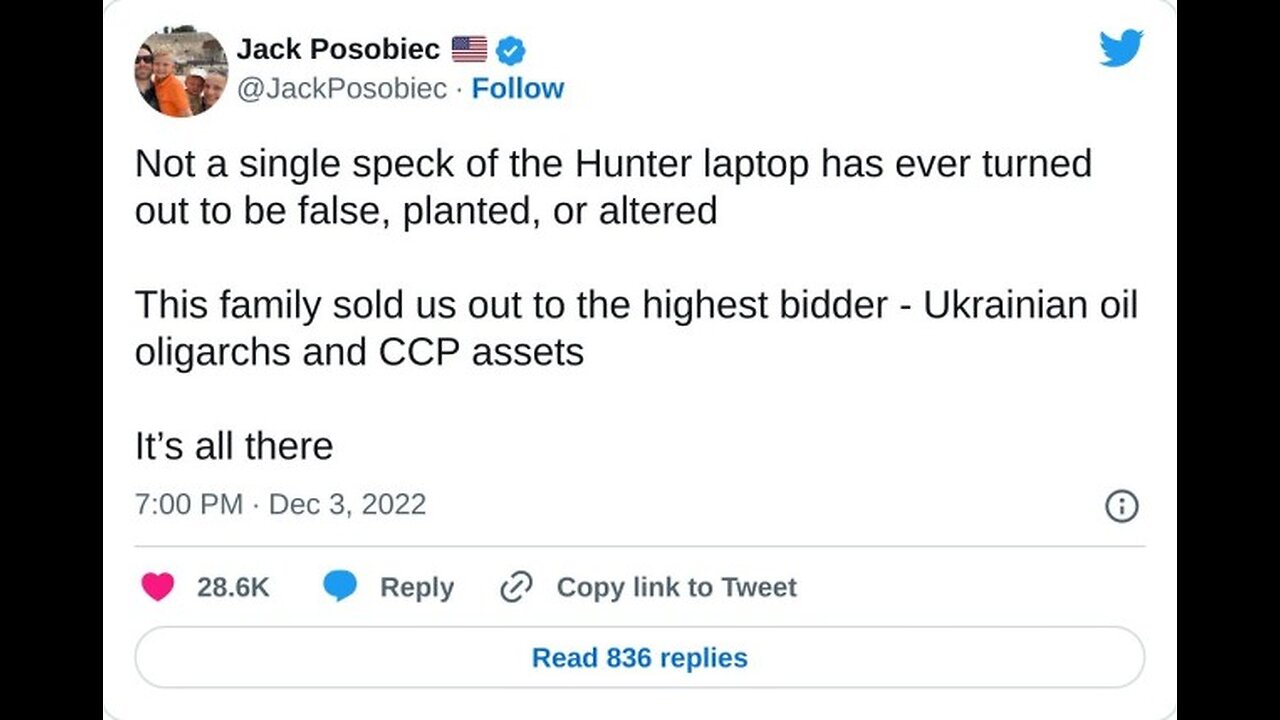
Task: Click the heart like icon
Action: [x=157, y=587]
